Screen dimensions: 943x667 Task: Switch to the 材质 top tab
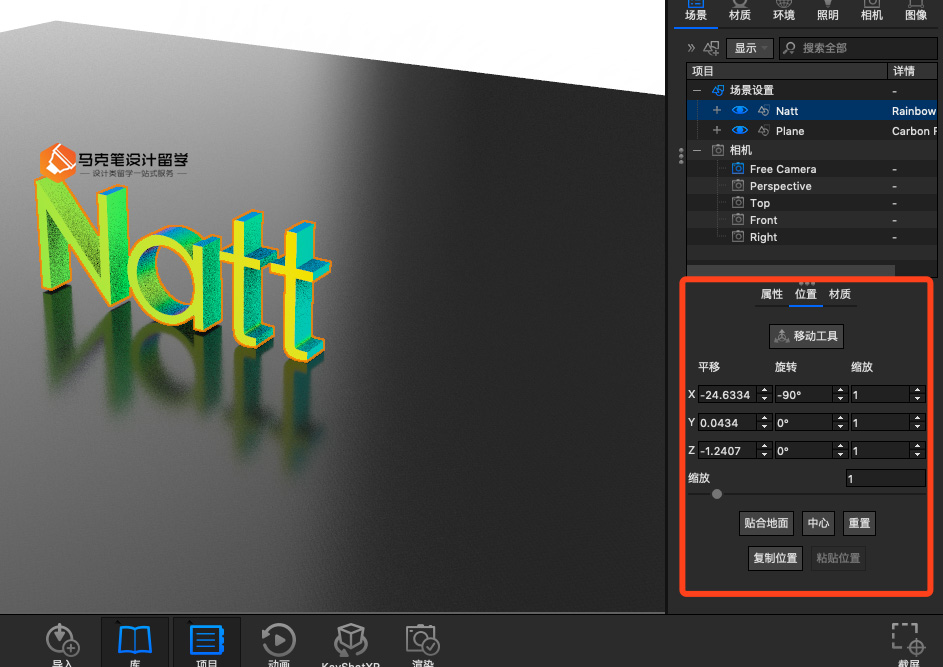click(x=740, y=14)
